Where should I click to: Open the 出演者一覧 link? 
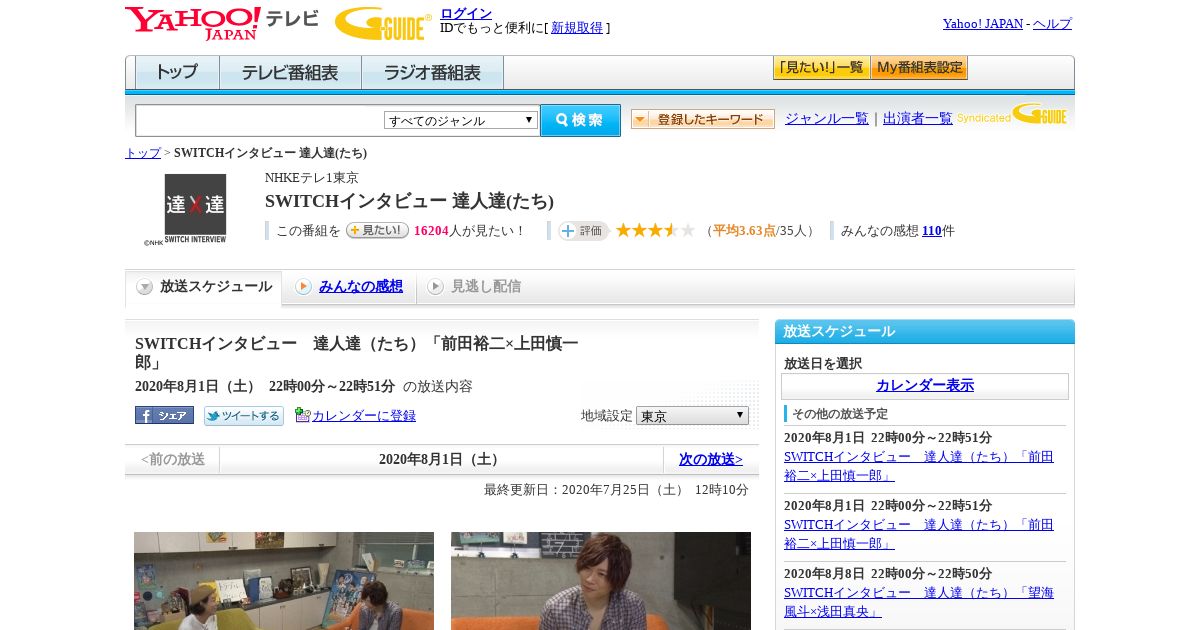918,119
